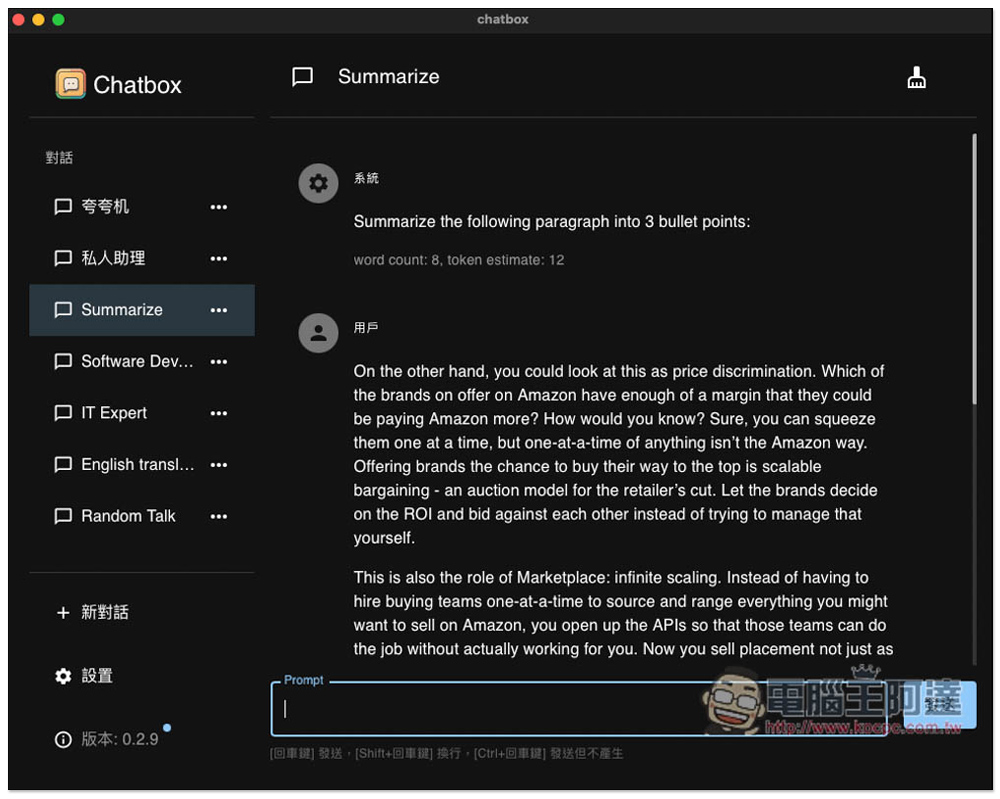The width and height of the screenshot is (1000, 799).
Task: Click the Summarize title in header
Action: click(x=388, y=77)
